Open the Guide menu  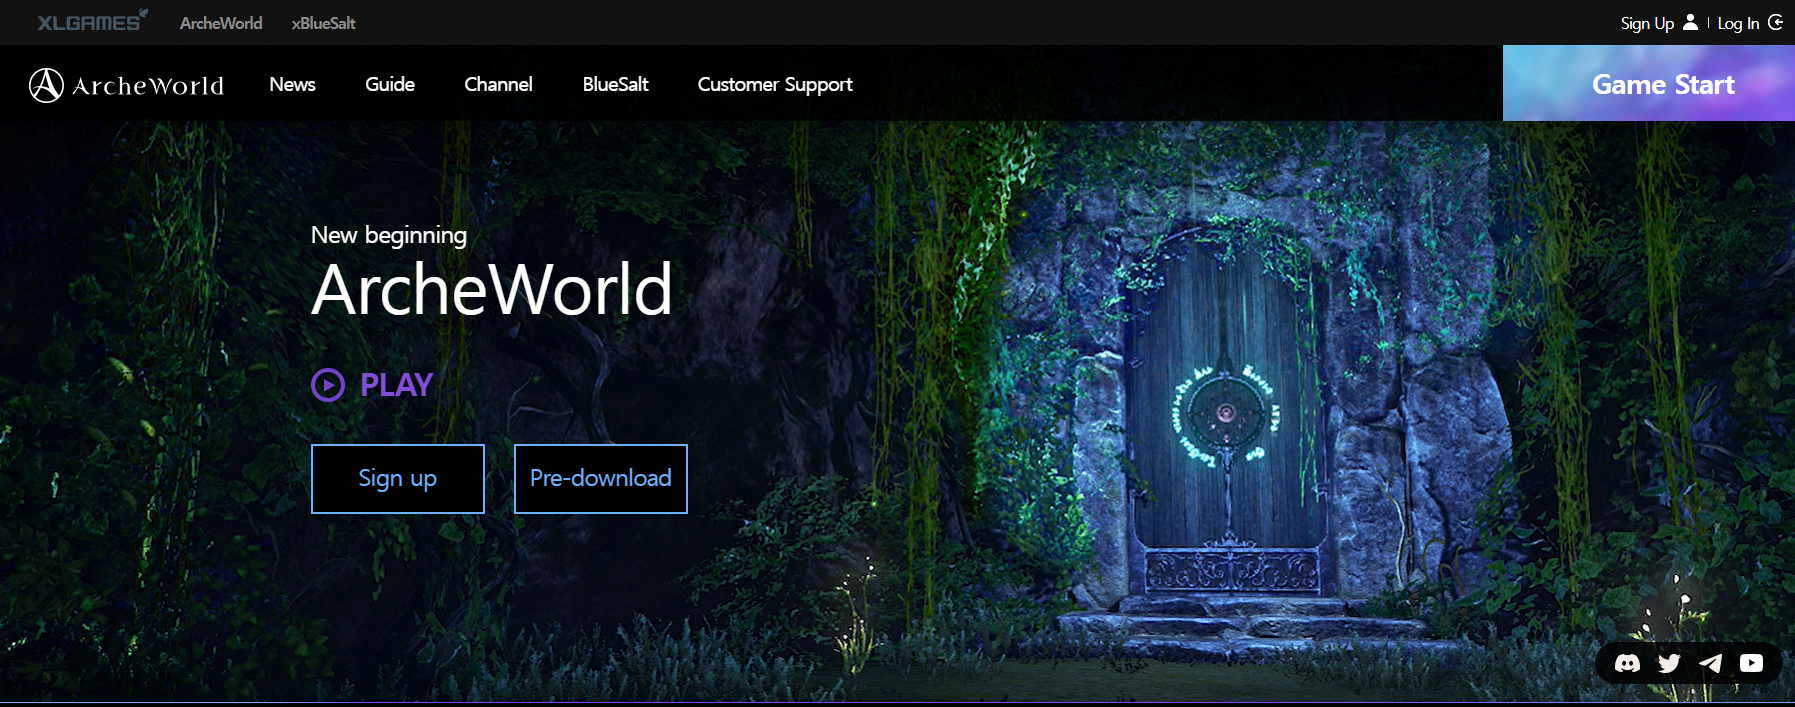click(x=390, y=84)
